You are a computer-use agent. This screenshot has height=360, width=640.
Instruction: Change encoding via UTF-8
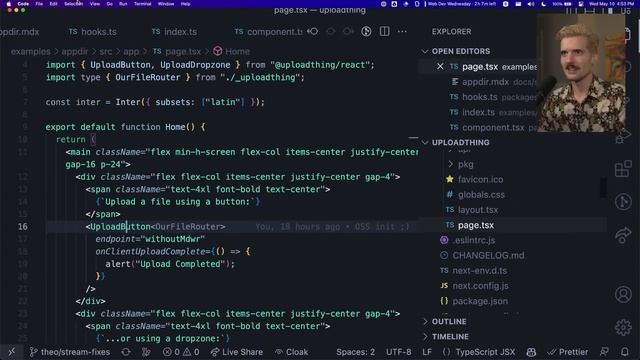pyautogui.click(x=399, y=352)
